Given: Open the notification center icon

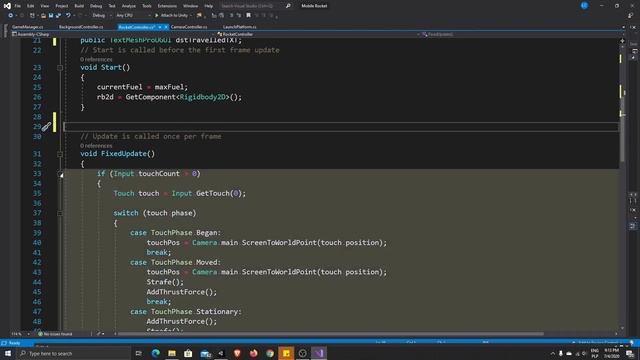Looking at the screenshot, I should (x=630, y=353).
